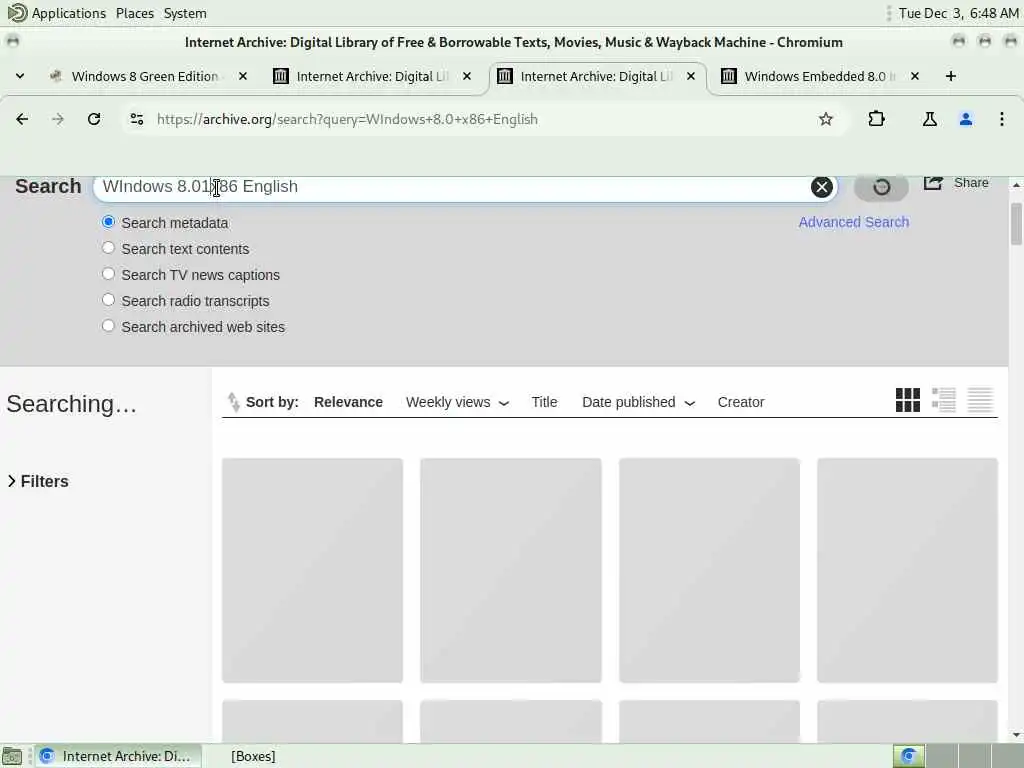Open the Advanced Search link
This screenshot has width=1024, height=768.
854,222
